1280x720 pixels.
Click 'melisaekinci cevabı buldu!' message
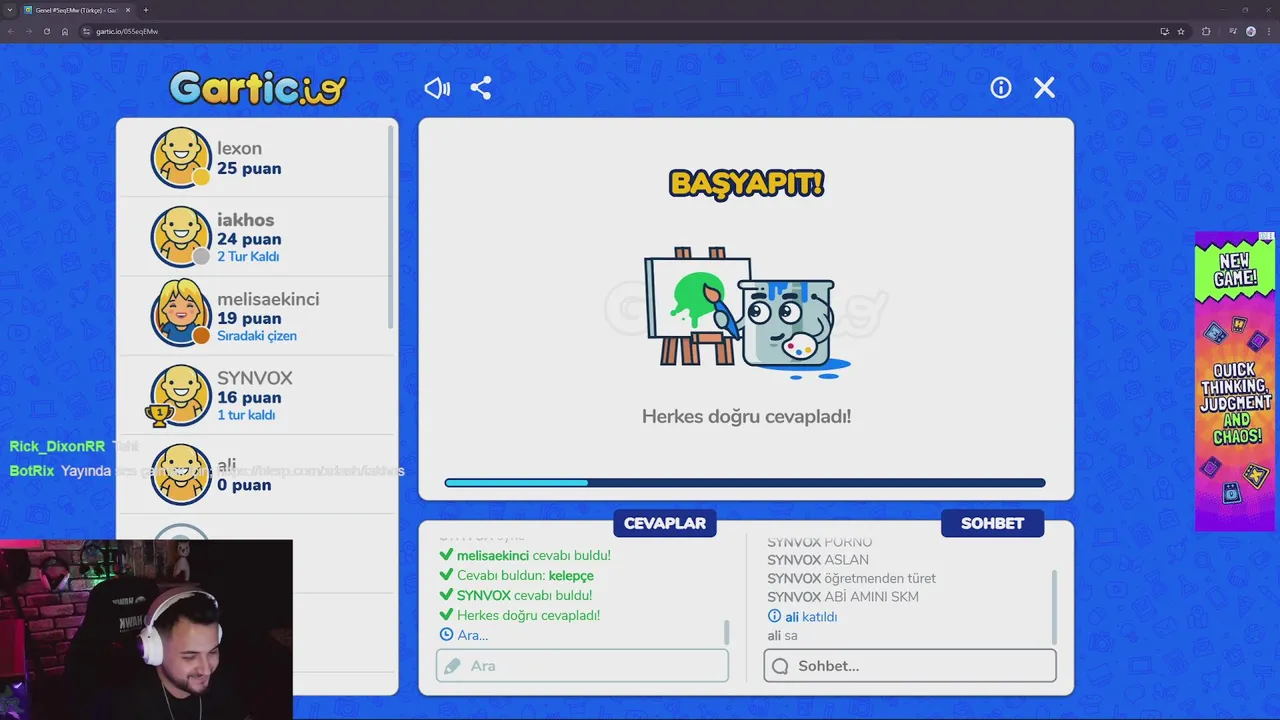(533, 555)
